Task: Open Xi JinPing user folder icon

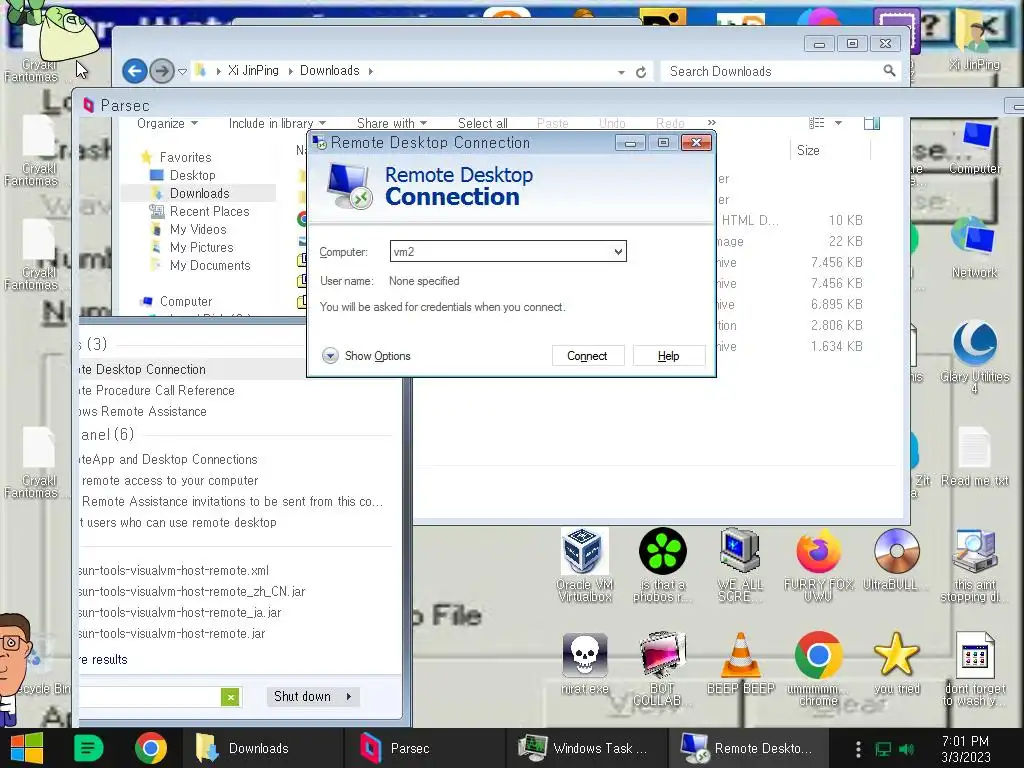Action: point(974,38)
